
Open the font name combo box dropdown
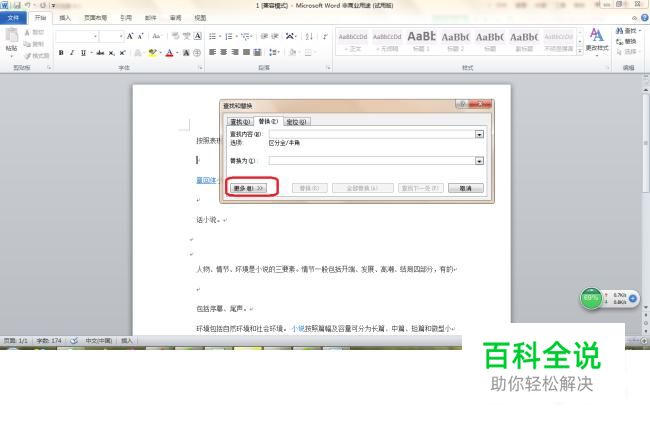coord(95,36)
